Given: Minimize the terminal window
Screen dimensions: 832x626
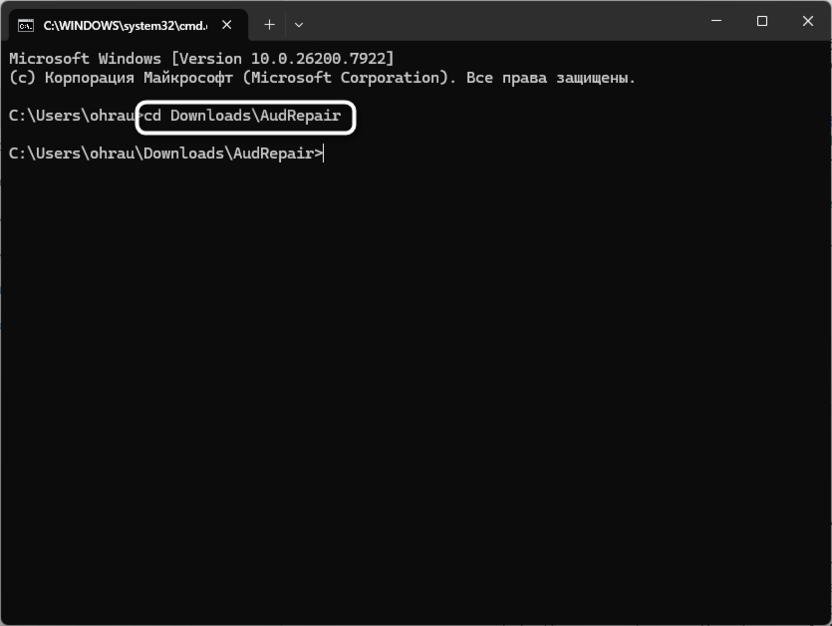Looking at the screenshot, I should (x=716, y=21).
